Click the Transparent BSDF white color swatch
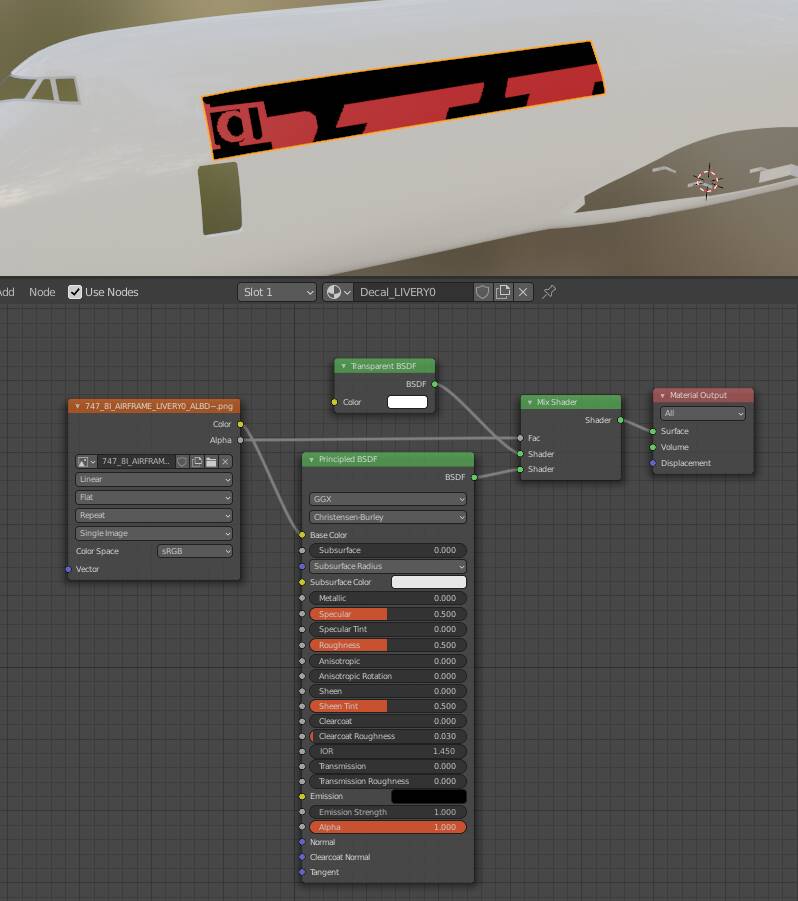 point(407,402)
